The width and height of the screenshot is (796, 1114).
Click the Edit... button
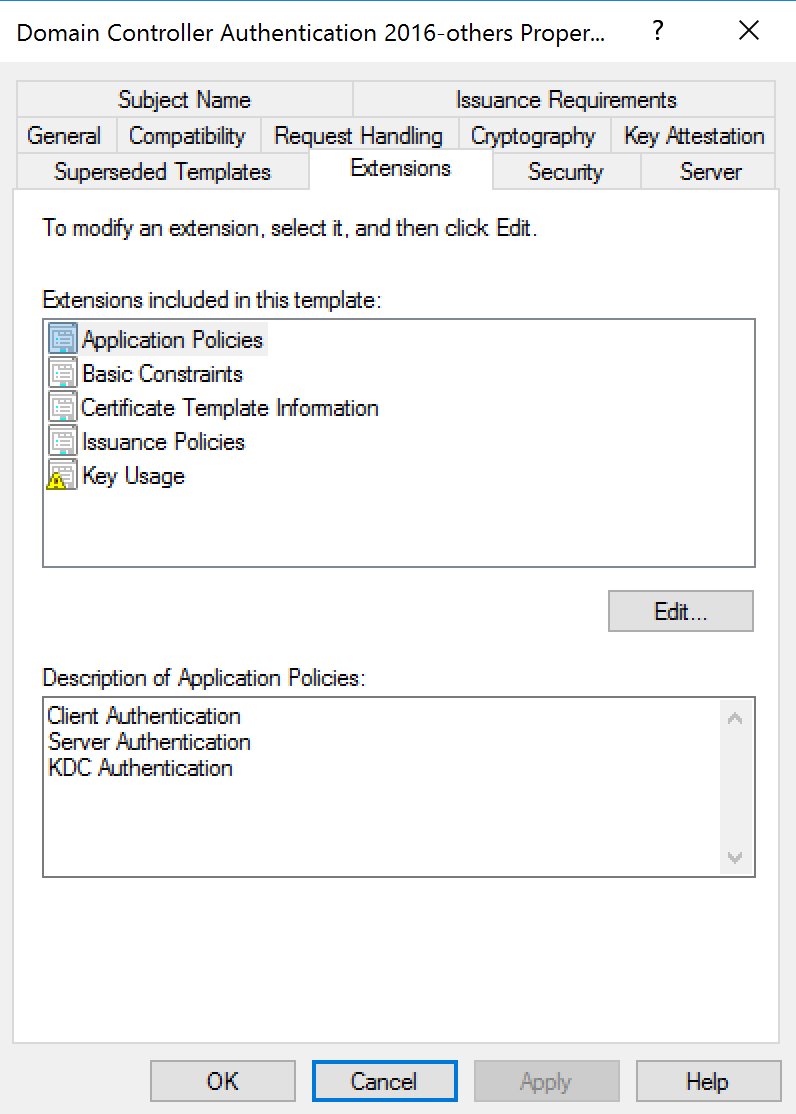[x=681, y=611]
